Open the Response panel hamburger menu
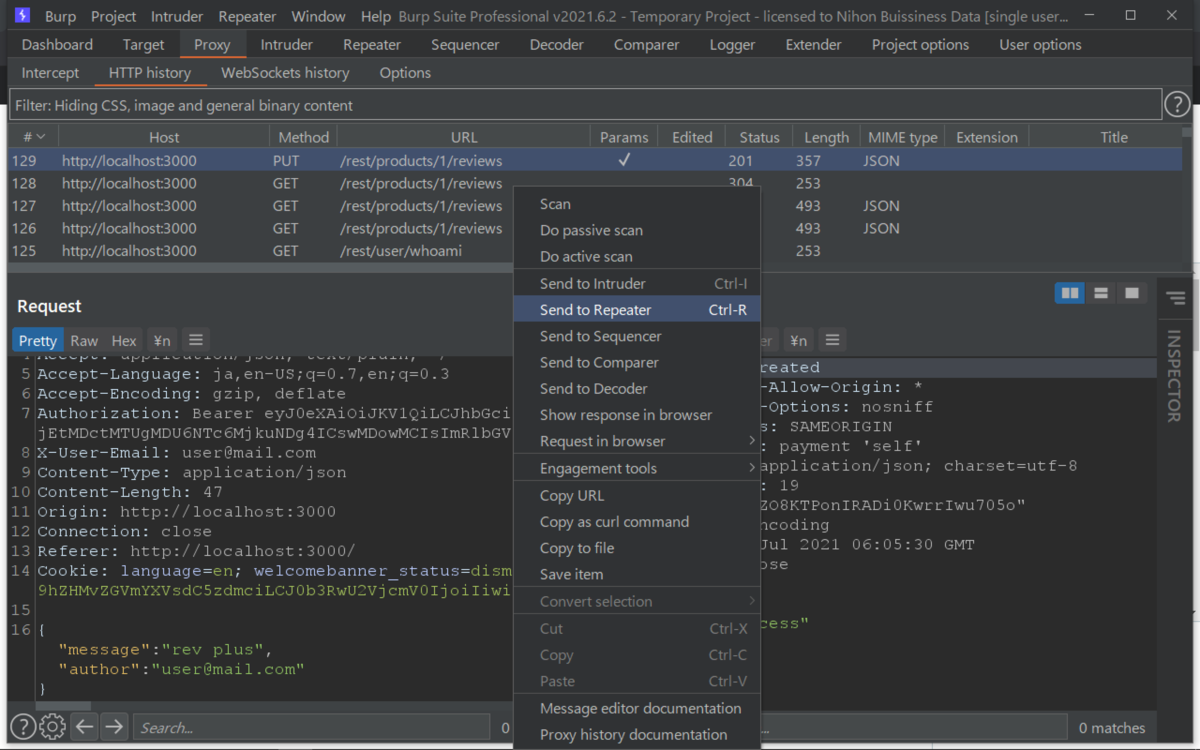This screenshot has width=1200, height=750. (832, 340)
